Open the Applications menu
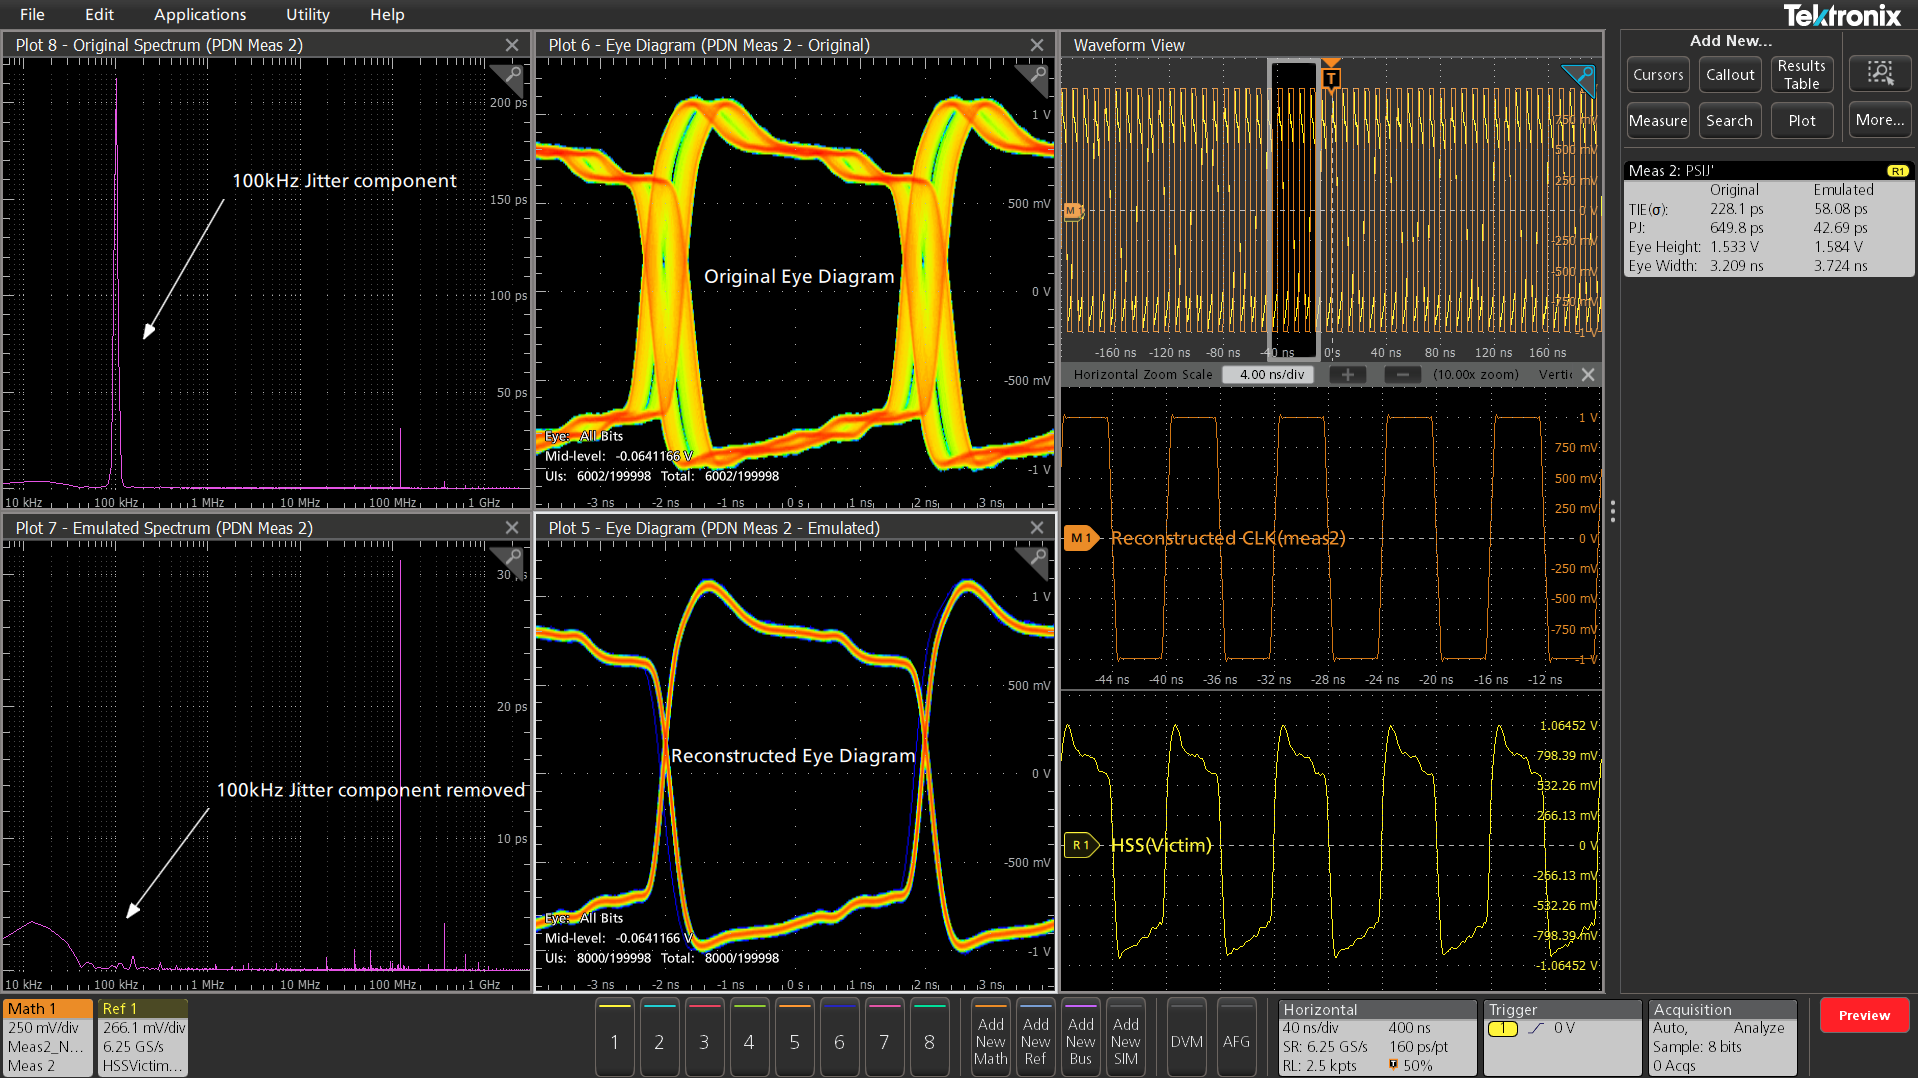This screenshot has height=1078, width=1918. [x=200, y=14]
